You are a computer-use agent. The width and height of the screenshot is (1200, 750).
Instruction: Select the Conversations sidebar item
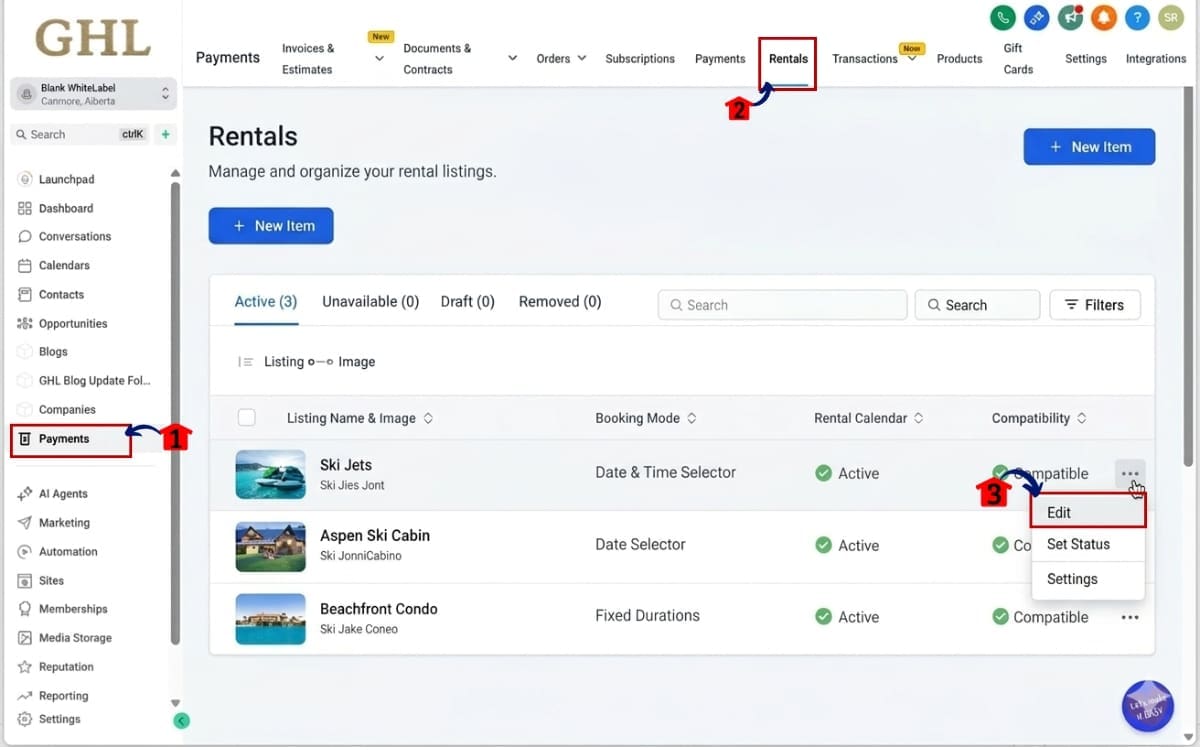click(74, 236)
